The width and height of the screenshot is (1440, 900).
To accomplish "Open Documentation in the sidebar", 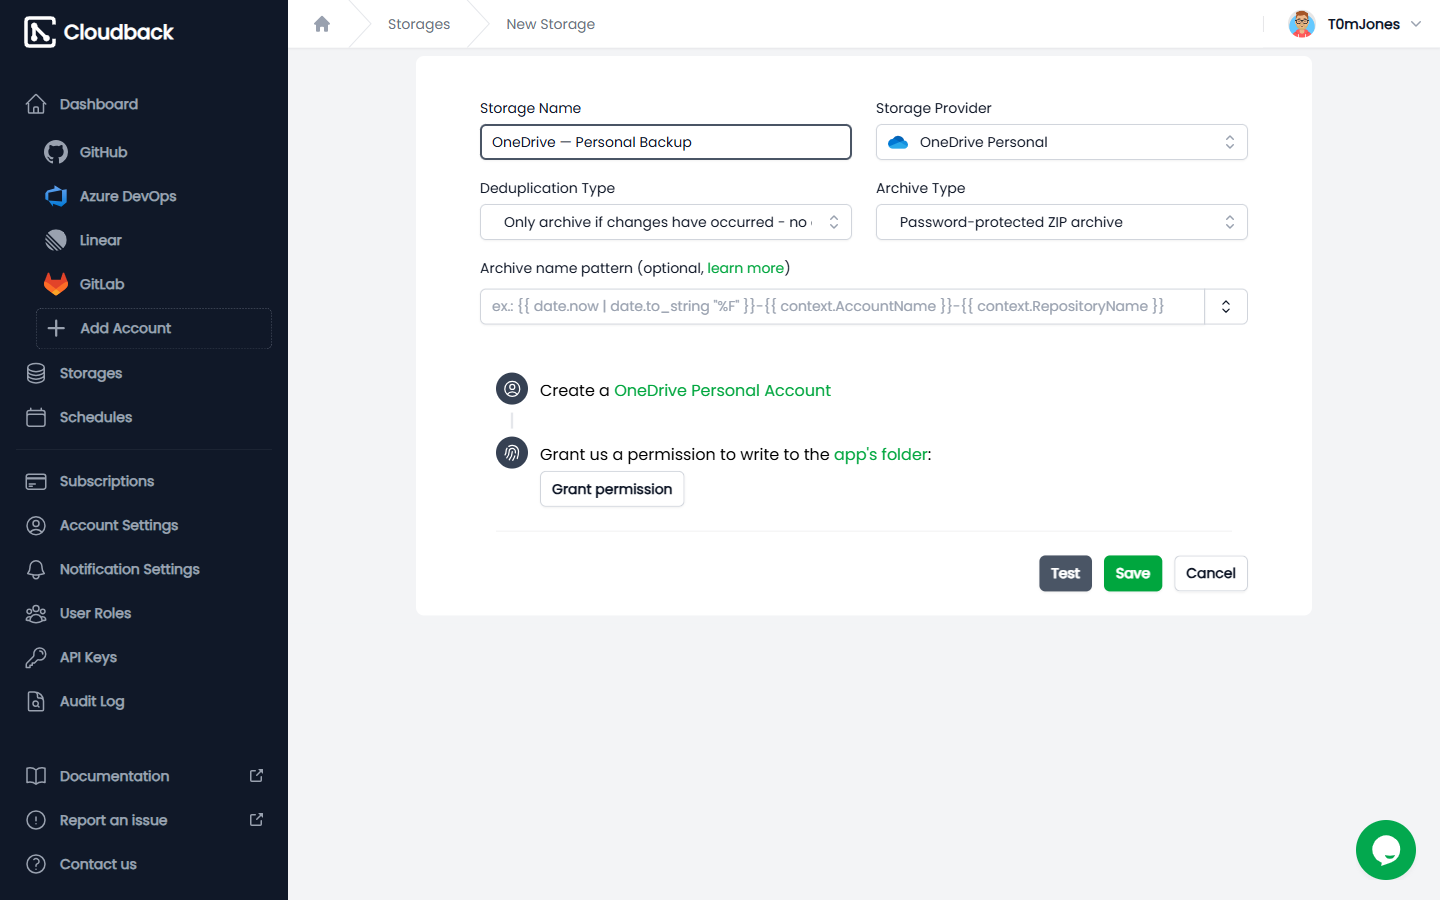I will pyautogui.click(x=144, y=776).
